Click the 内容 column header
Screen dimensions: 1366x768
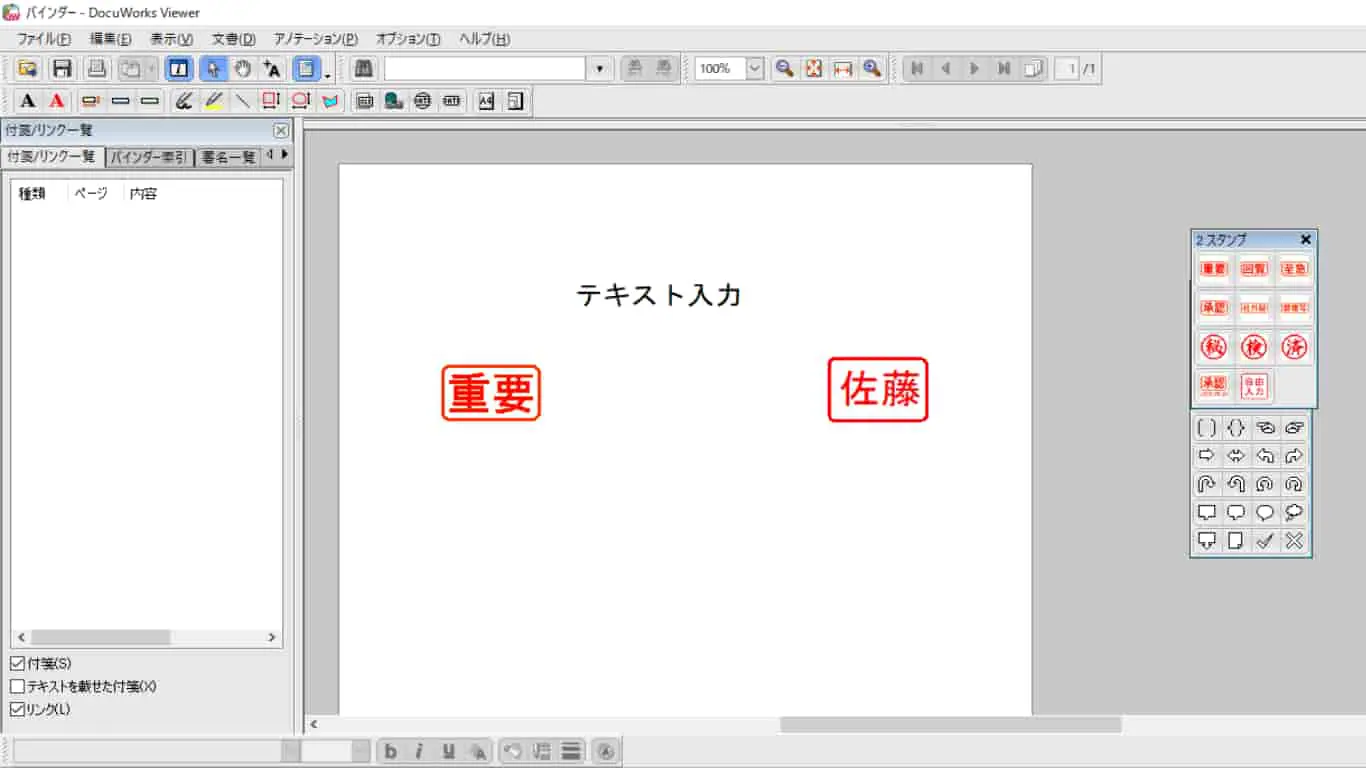click(143, 193)
